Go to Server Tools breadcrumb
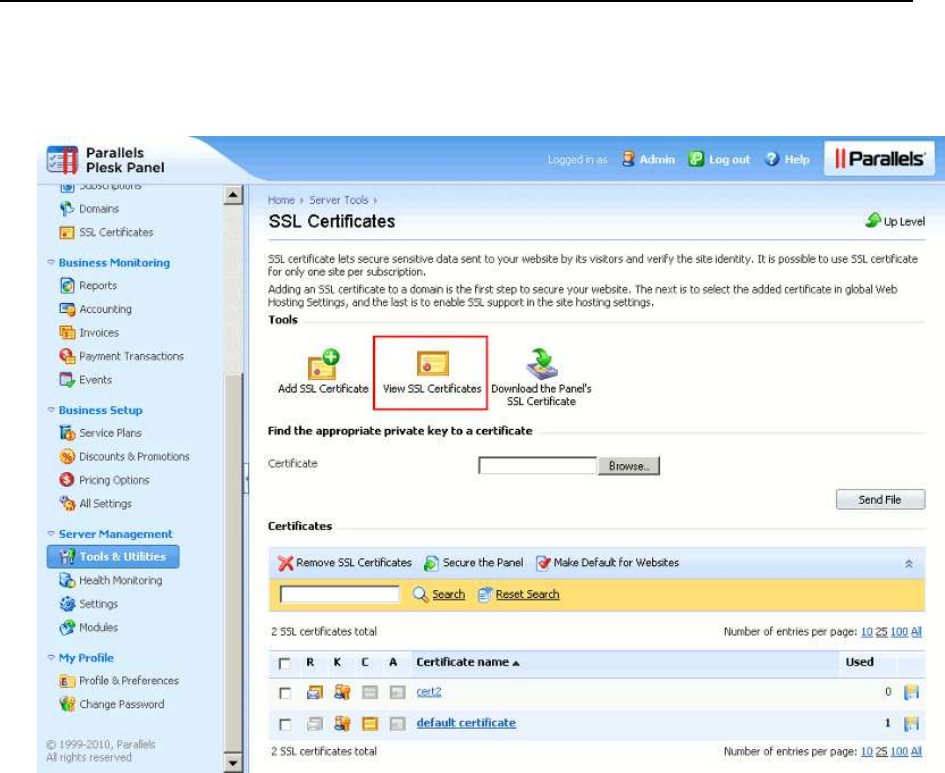Viewport: 945px width, 773px height. click(339, 200)
